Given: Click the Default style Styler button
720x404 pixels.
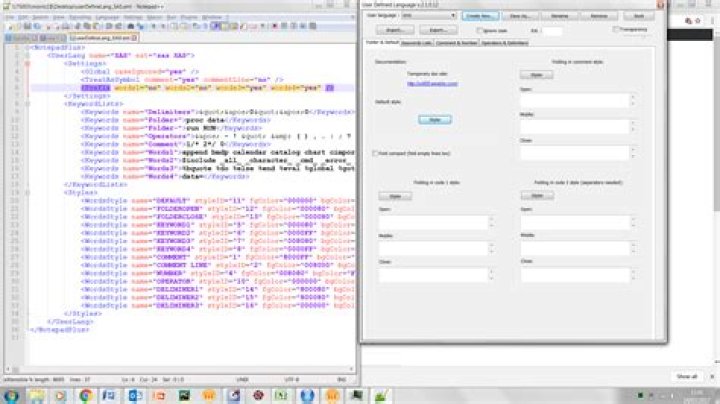Looking at the screenshot, I should point(435,120).
